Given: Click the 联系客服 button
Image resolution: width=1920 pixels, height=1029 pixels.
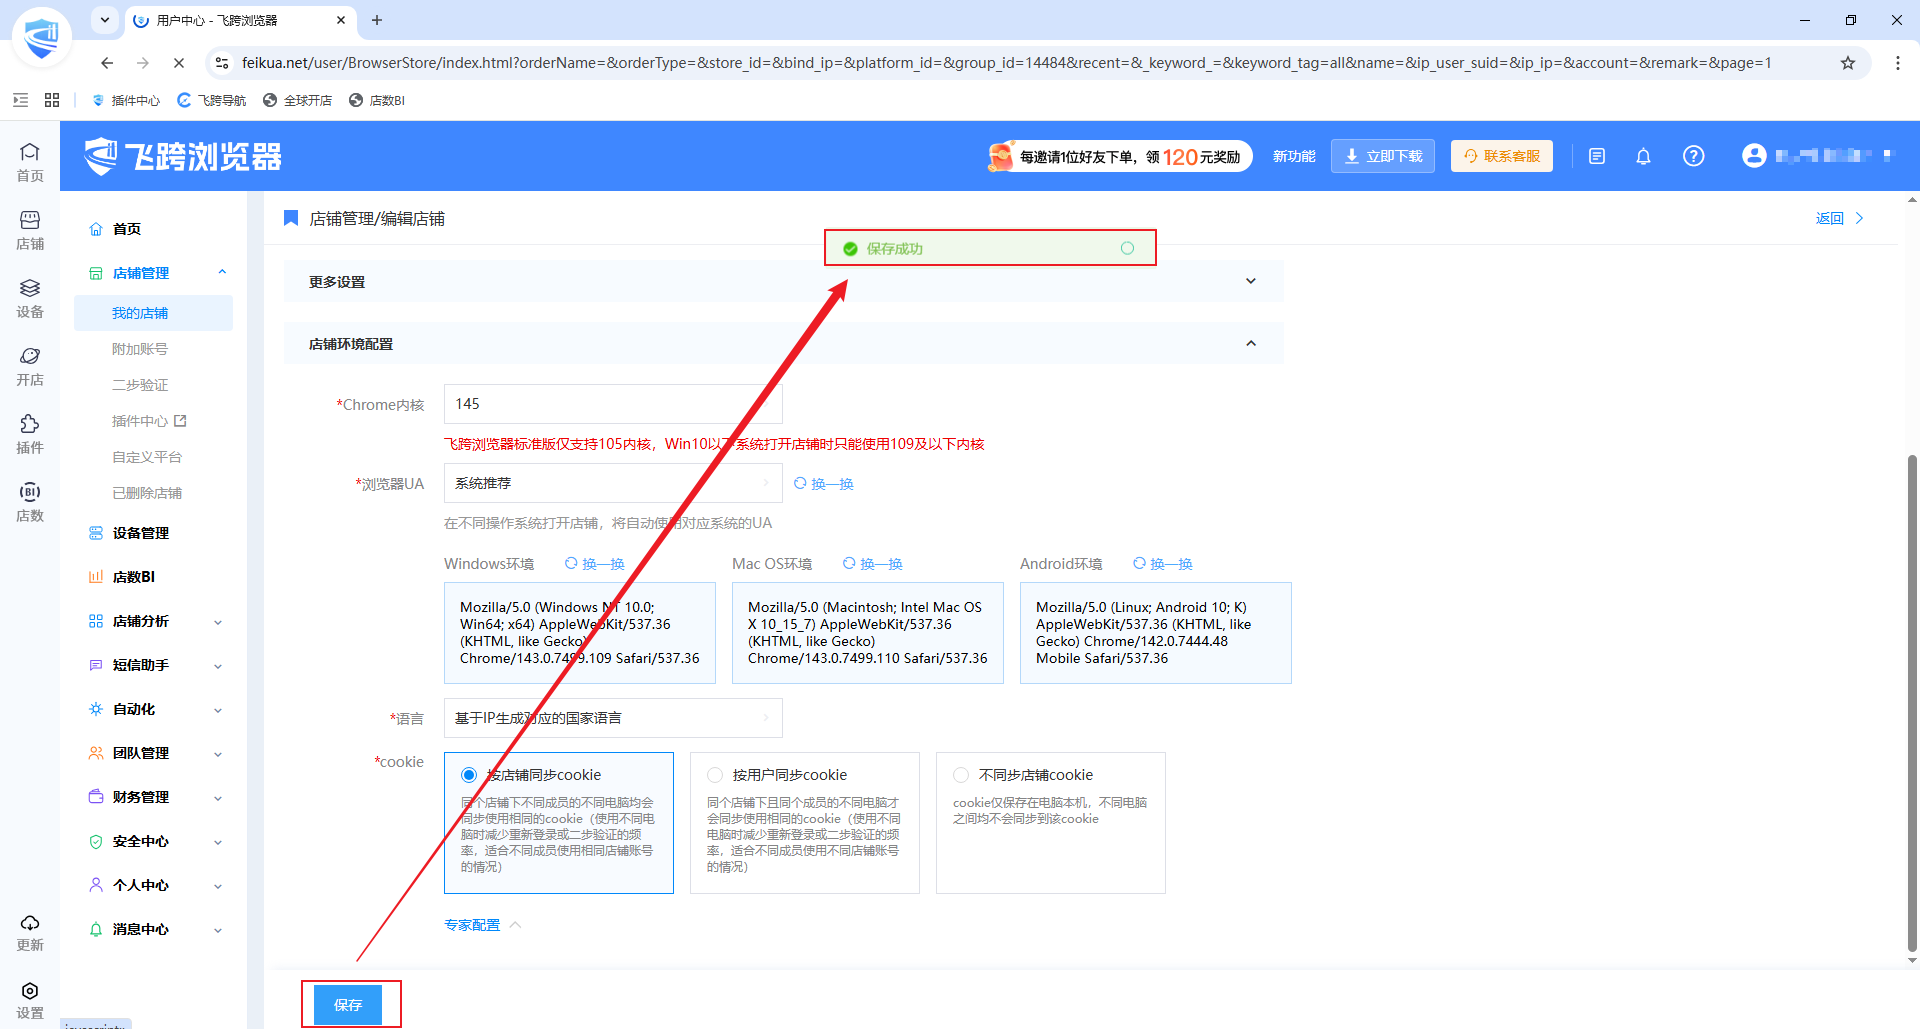Looking at the screenshot, I should click(1502, 156).
